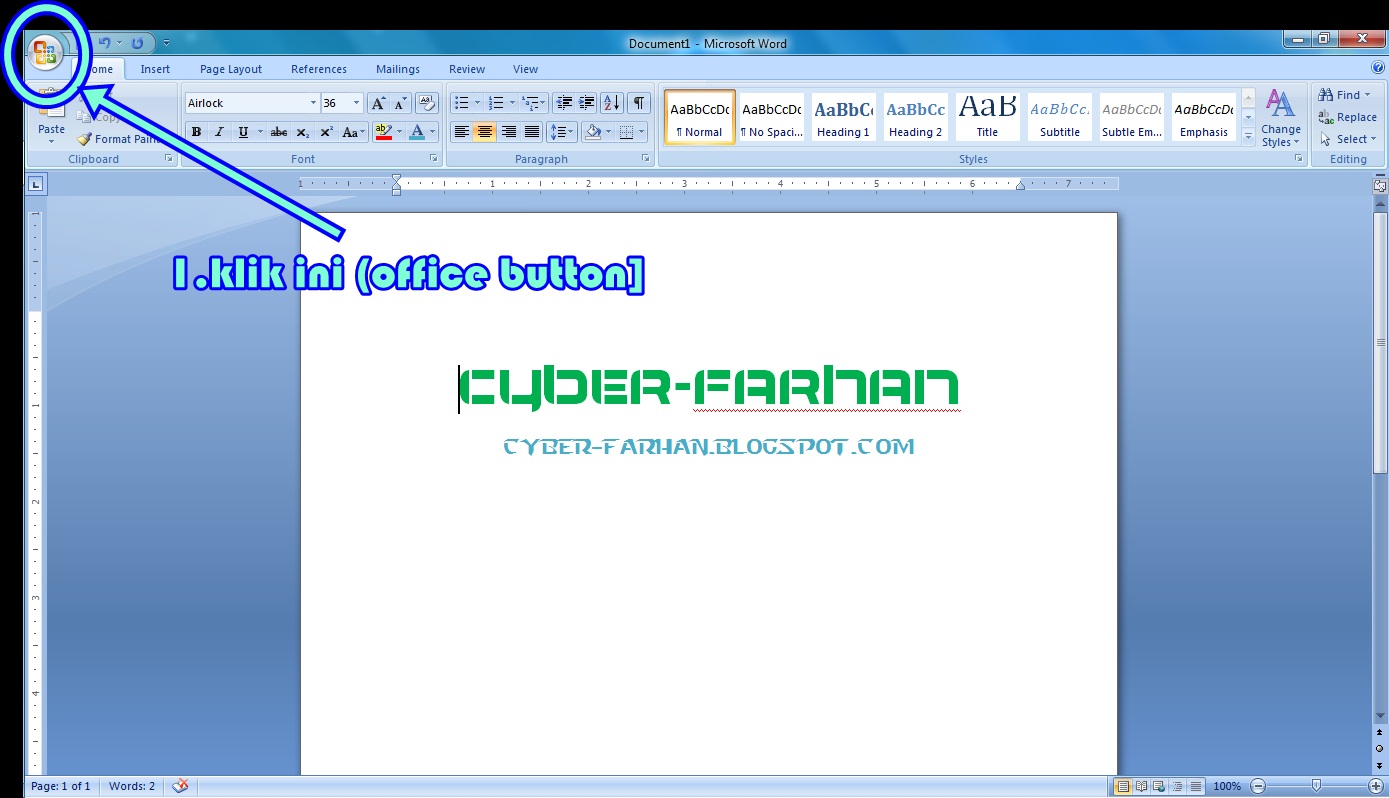Click the bullets list icon
Screen dimensions: 1389x798
[461, 103]
